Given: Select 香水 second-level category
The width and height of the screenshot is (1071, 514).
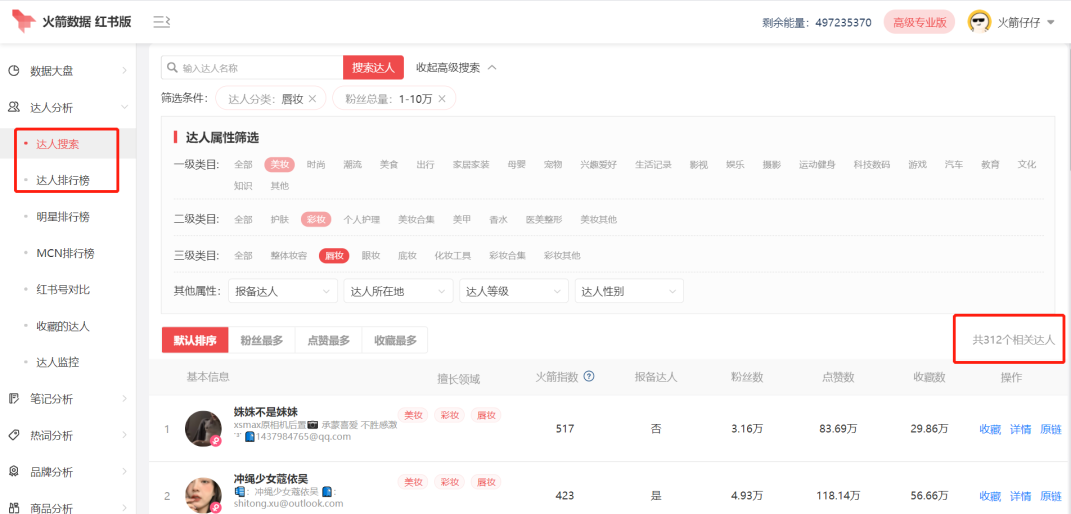Looking at the screenshot, I should tap(498, 219).
